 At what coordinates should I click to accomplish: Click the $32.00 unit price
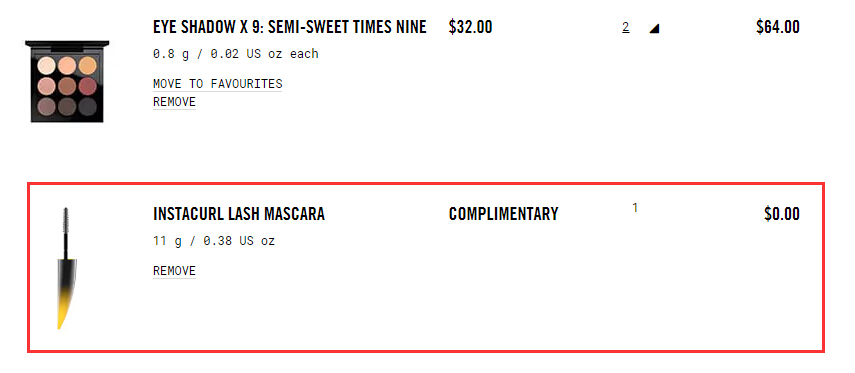[x=470, y=27]
